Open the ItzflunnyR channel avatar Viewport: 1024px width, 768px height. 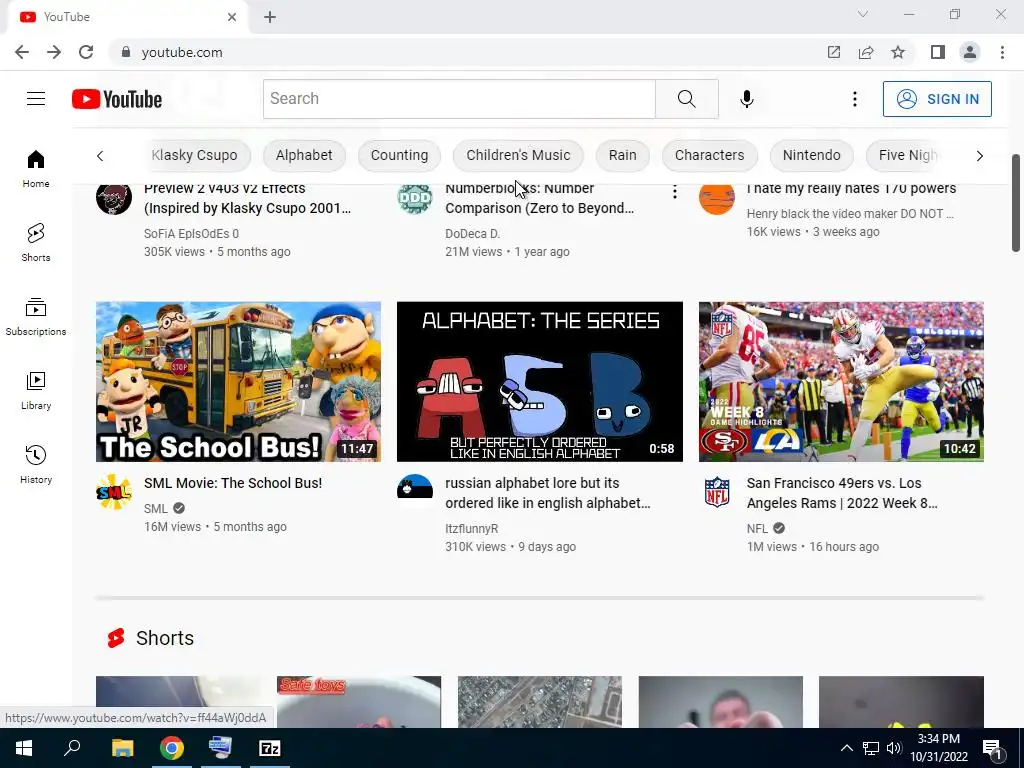(x=415, y=492)
